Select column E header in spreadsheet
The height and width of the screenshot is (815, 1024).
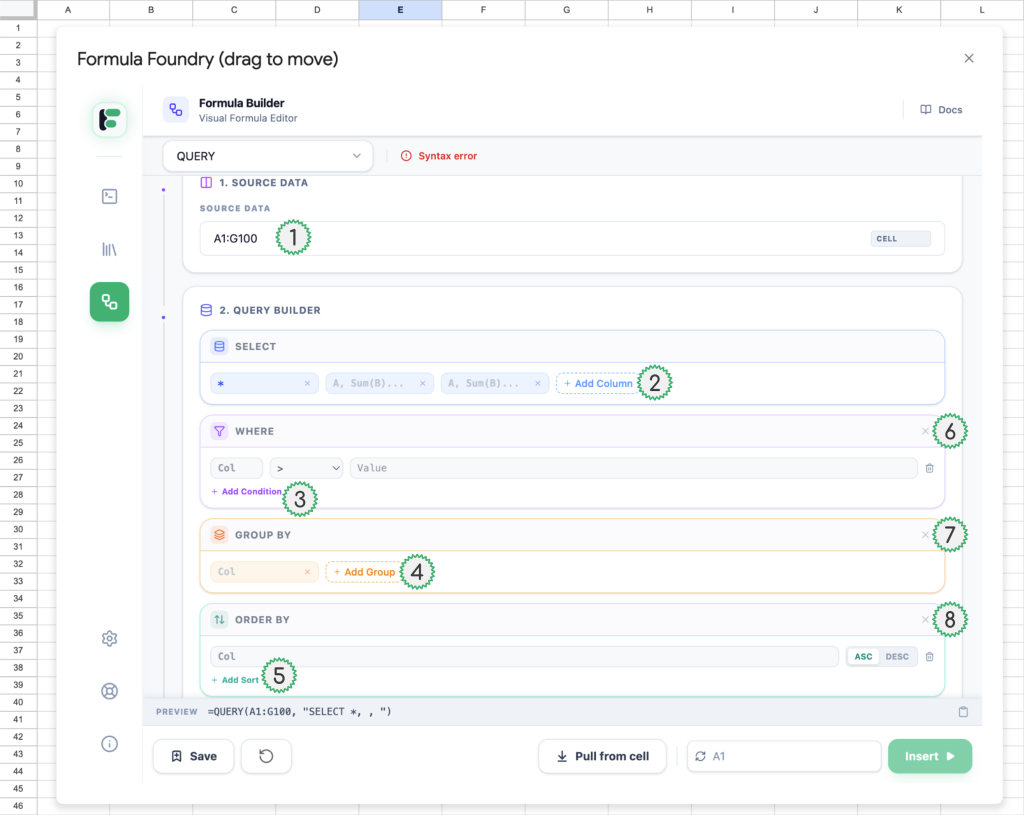tap(400, 9)
